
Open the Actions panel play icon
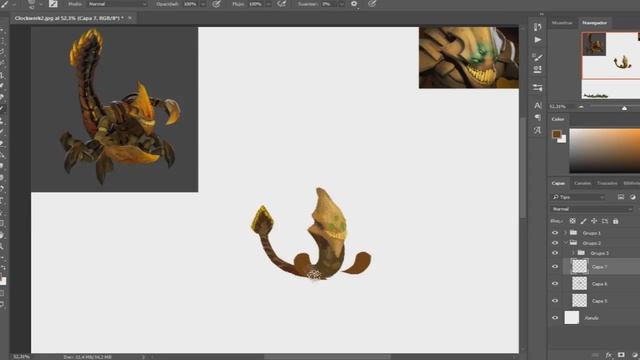[538, 40]
